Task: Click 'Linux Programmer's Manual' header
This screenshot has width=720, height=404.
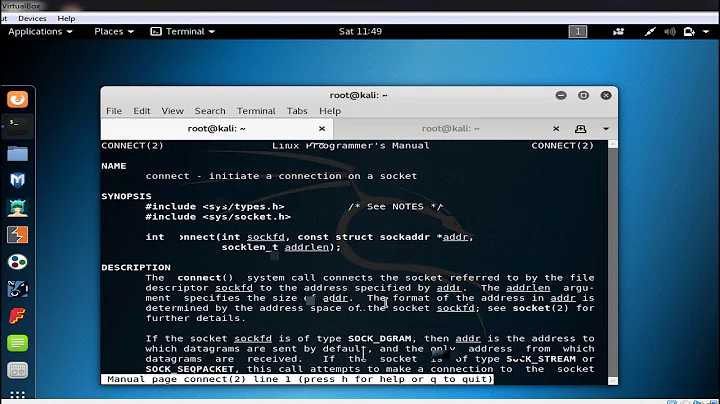Action: (351, 146)
